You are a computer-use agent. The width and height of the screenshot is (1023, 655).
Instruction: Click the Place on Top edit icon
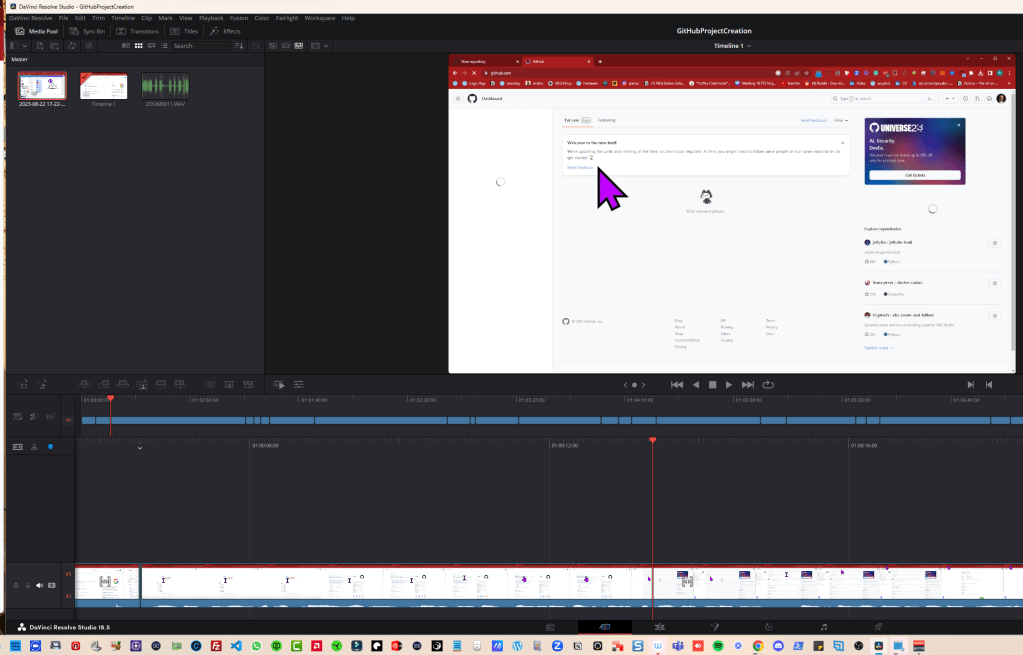click(160, 384)
